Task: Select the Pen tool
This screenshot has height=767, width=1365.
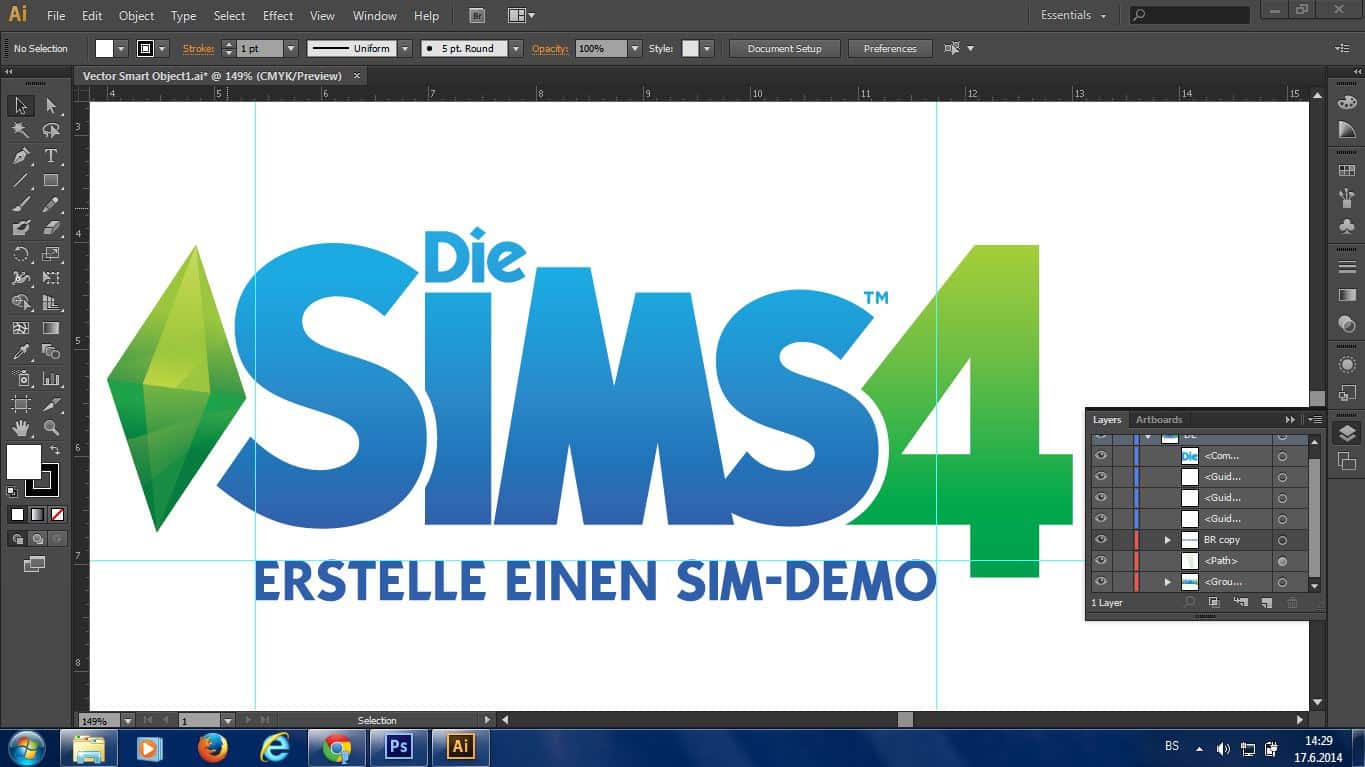Action: [x=21, y=156]
